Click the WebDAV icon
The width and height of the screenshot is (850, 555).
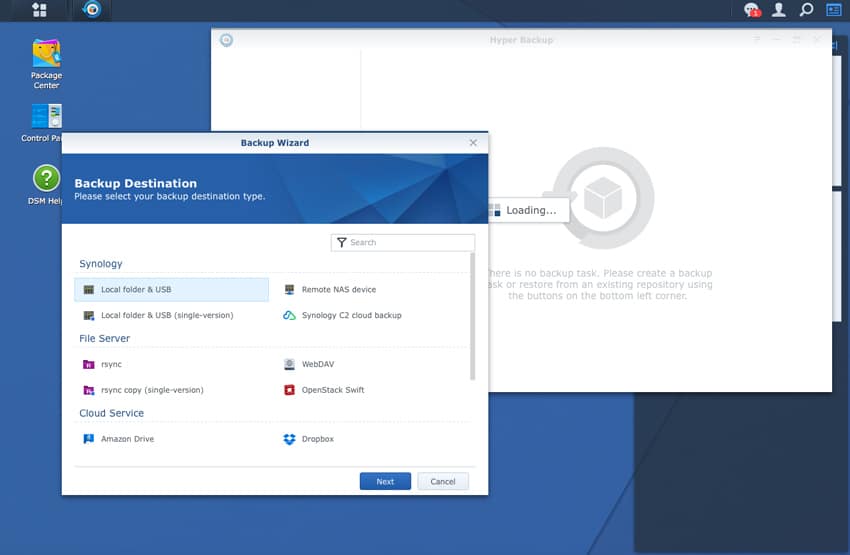coord(289,364)
